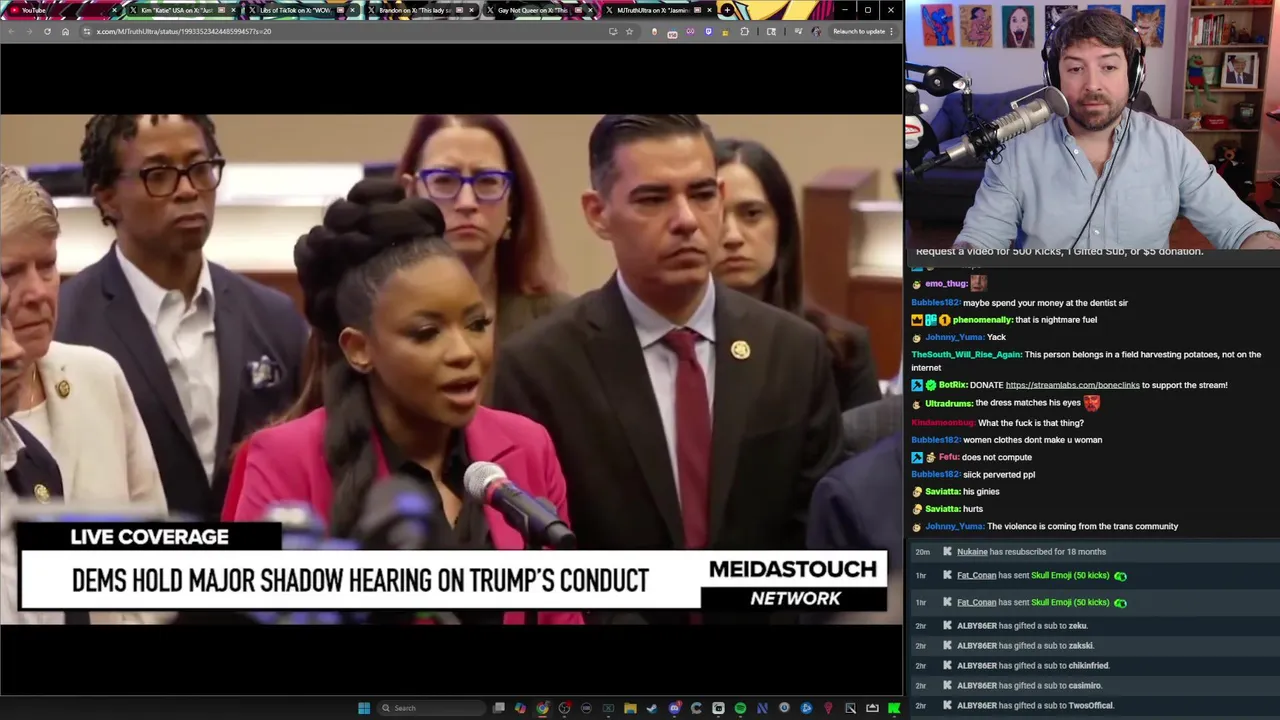This screenshot has height=720, width=1280.
Task: Open the browser extensions puzzle icon
Action: (x=744, y=31)
